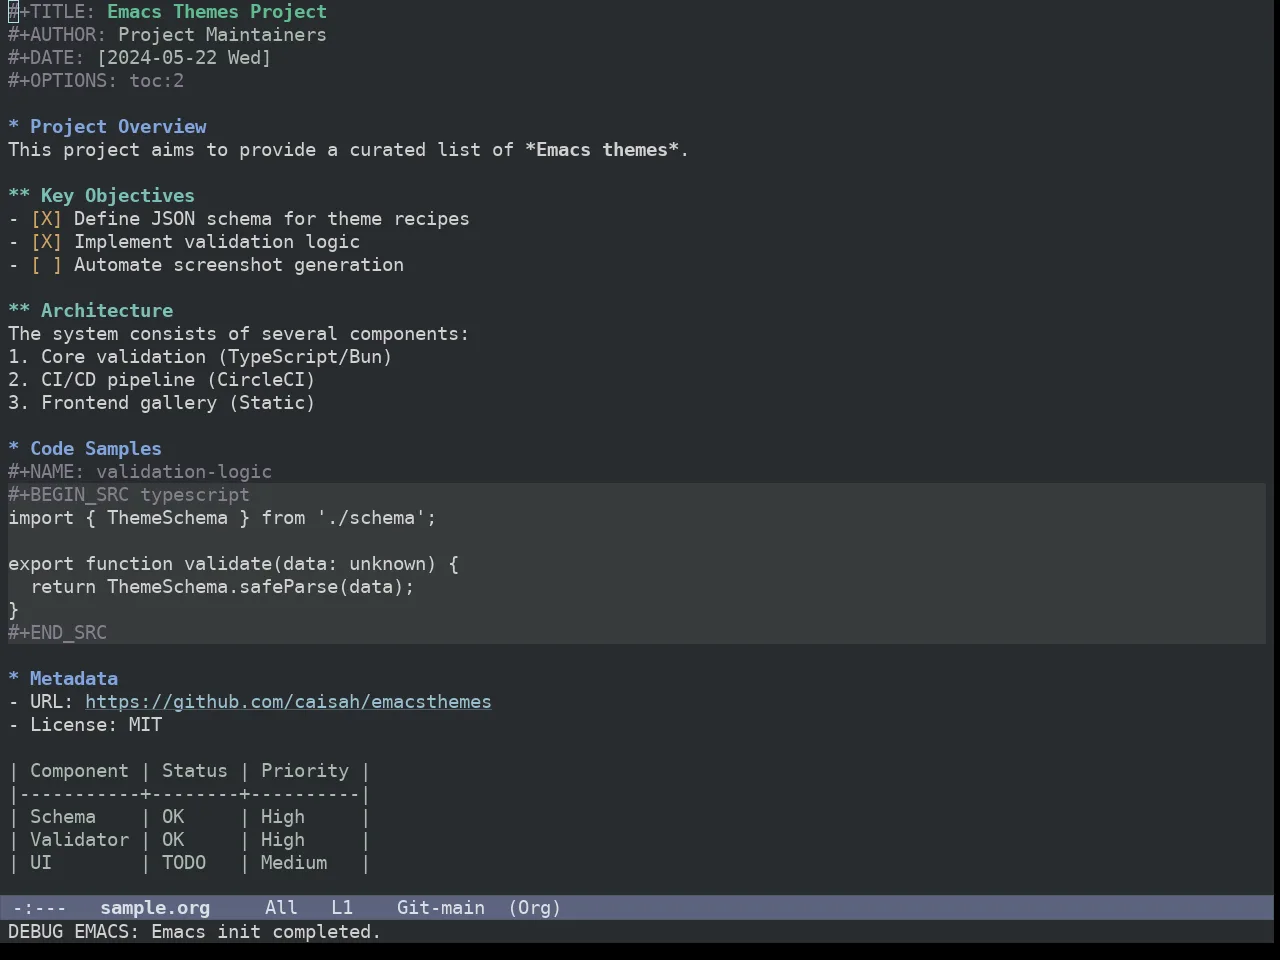Click '#+NAME: validation-logic' line
This screenshot has height=960, width=1280.
tap(140, 472)
